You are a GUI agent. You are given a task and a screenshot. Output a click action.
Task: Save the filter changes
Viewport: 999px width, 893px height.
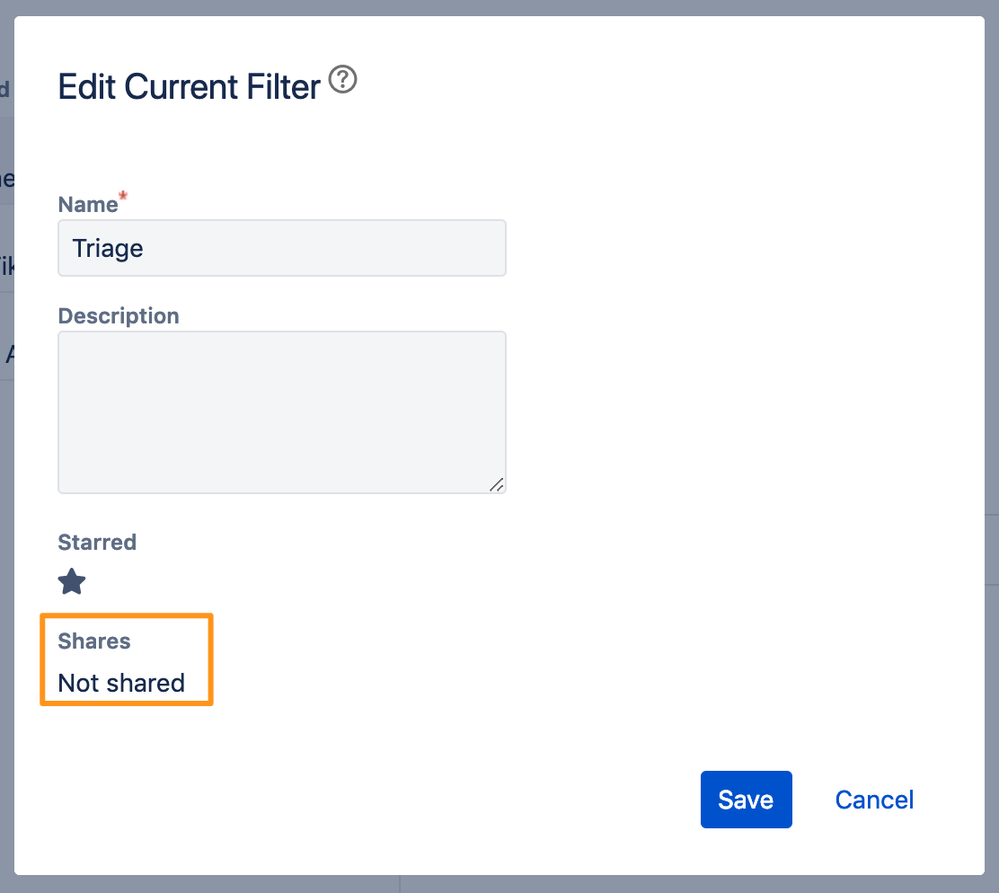pyautogui.click(x=746, y=799)
